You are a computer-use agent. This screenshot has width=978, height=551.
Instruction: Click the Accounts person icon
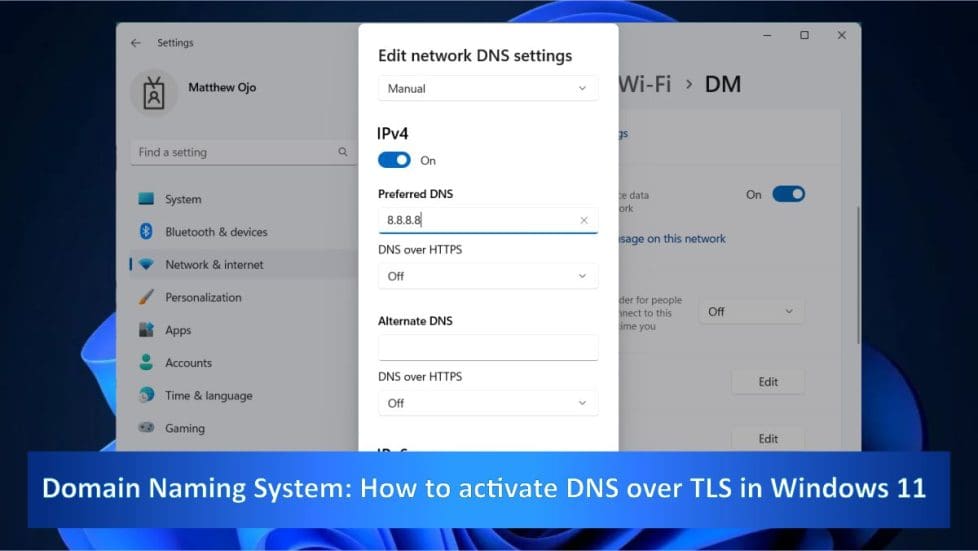[146, 363]
